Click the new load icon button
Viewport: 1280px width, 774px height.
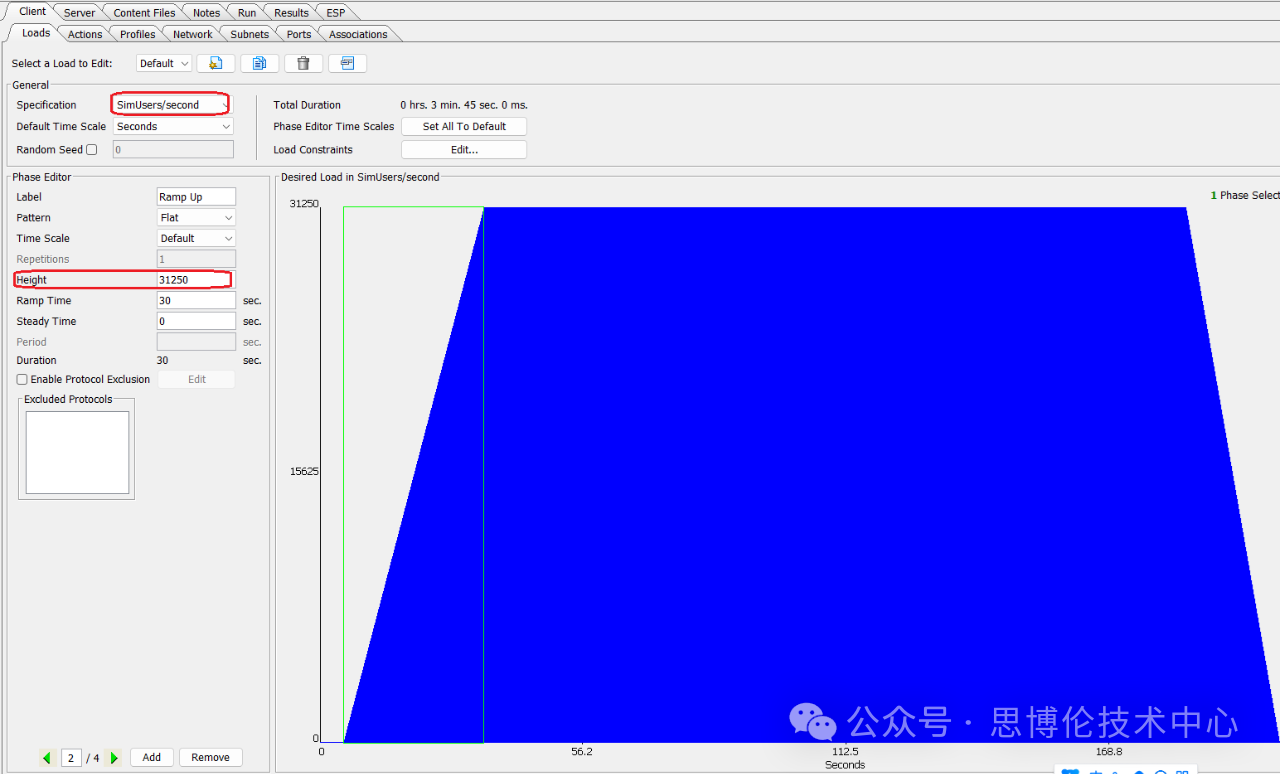point(215,63)
